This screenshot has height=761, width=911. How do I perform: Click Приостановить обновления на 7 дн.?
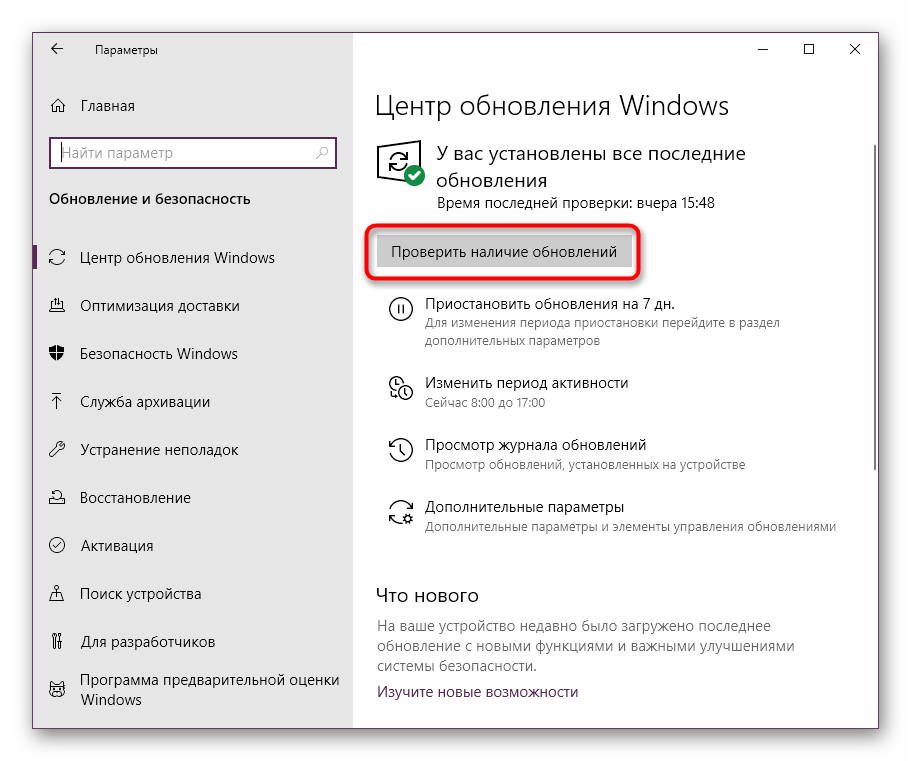point(550,304)
